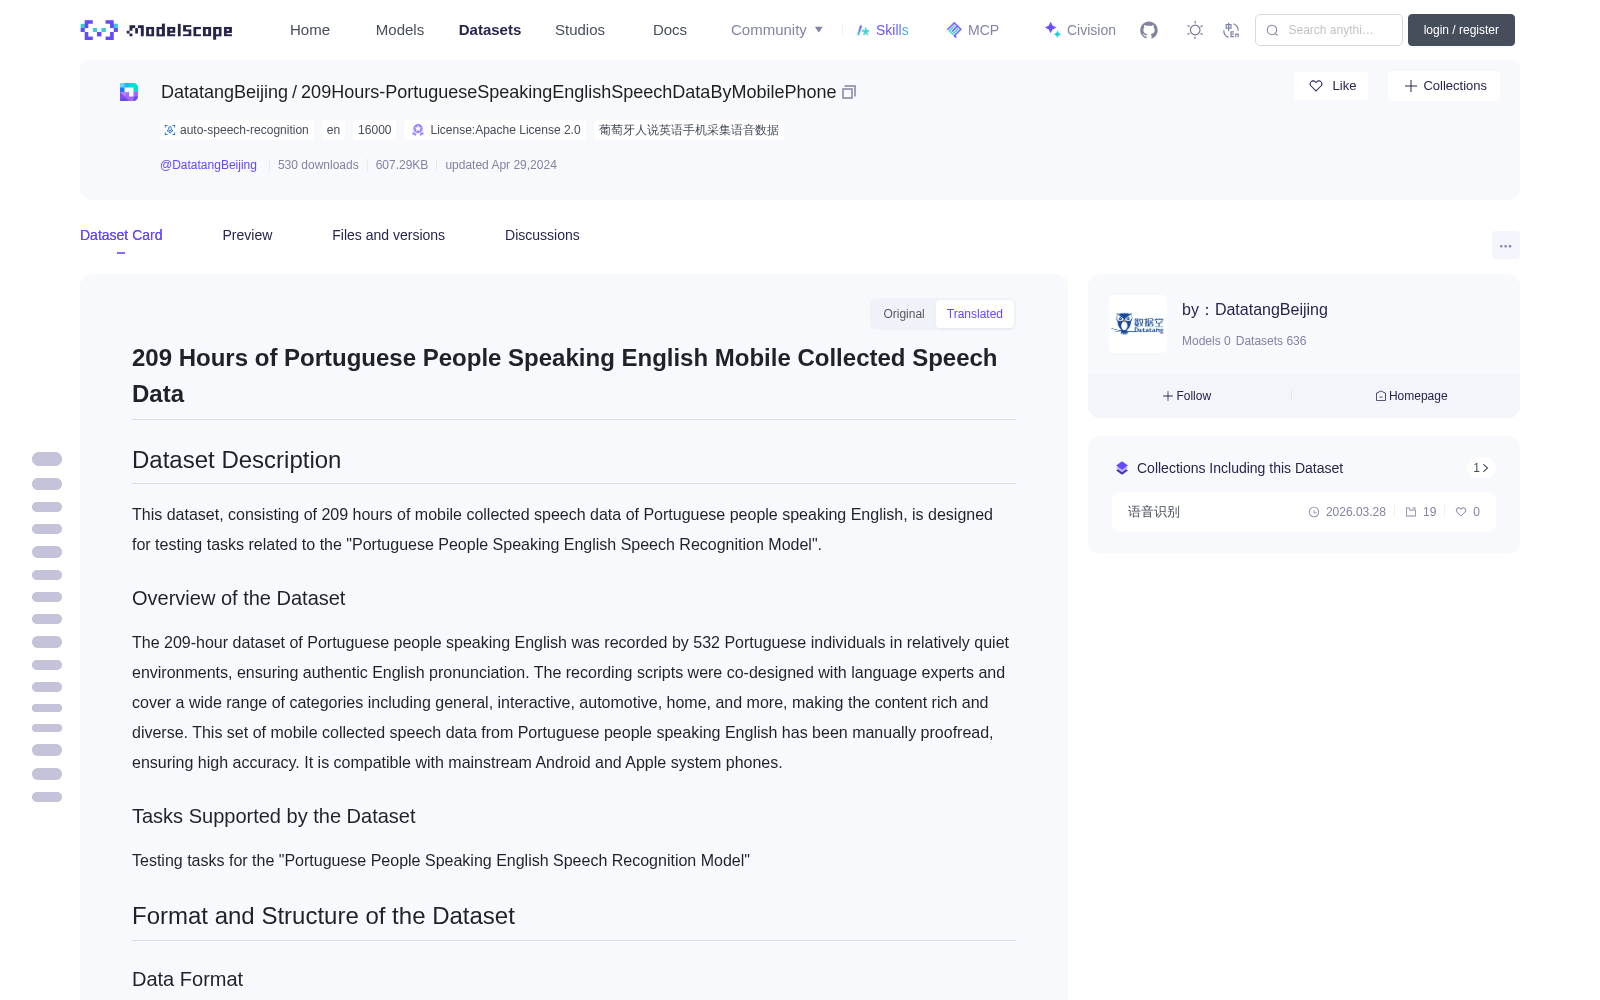Click the collections layers icon
Image resolution: width=1600 pixels, height=1000 pixels.
coord(1122,468)
